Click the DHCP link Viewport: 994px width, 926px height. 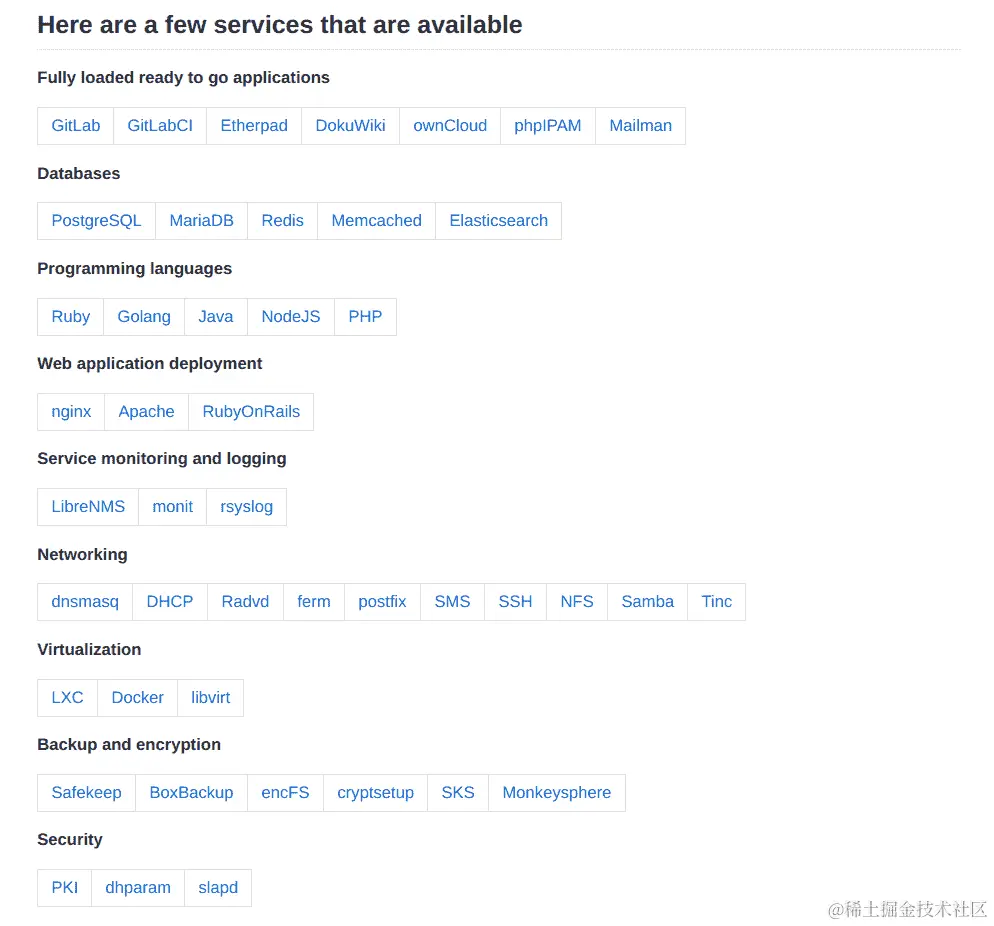click(170, 602)
